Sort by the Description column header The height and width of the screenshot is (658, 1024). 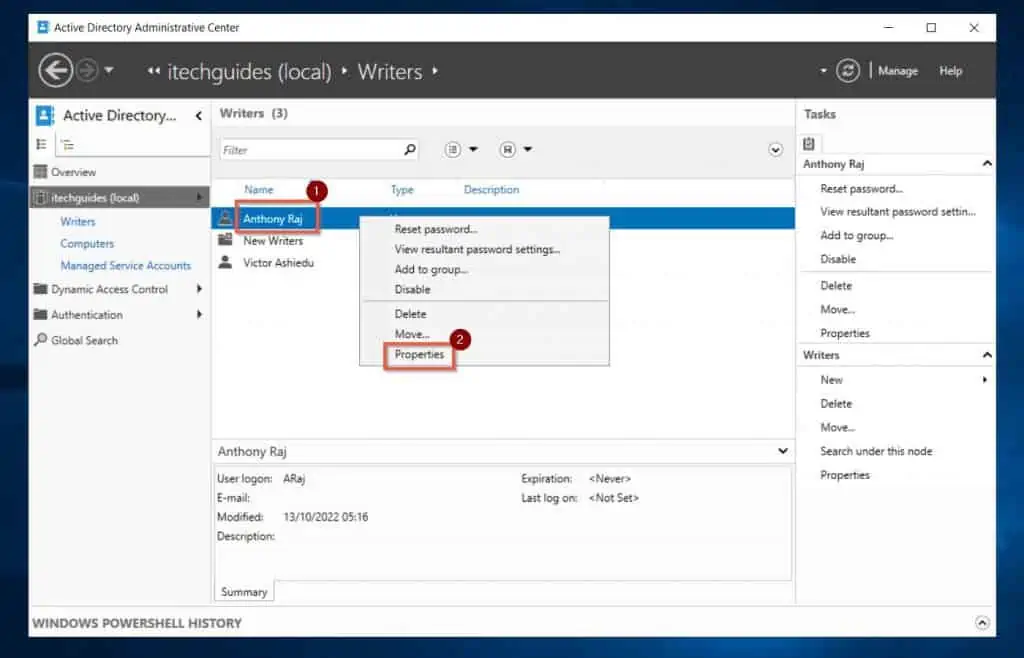491,189
